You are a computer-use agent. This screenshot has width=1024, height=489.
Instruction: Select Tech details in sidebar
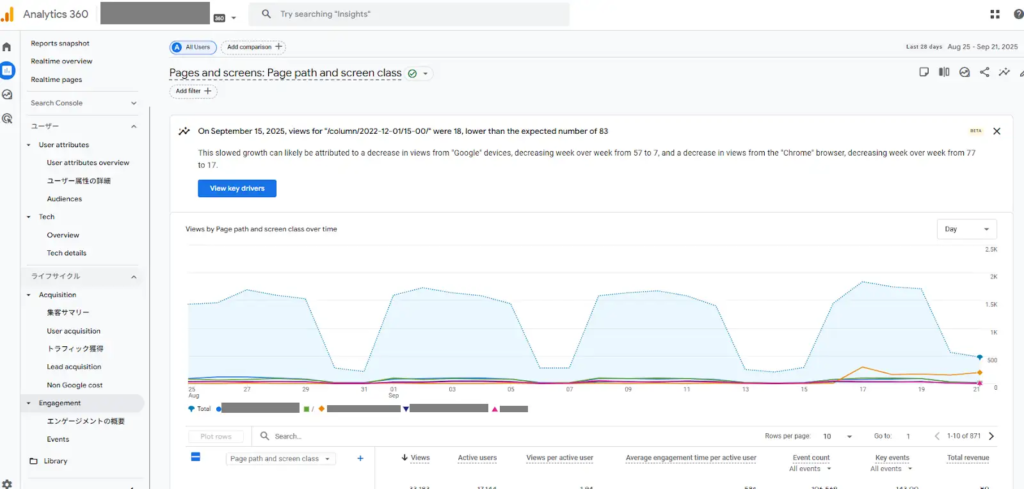pos(67,253)
